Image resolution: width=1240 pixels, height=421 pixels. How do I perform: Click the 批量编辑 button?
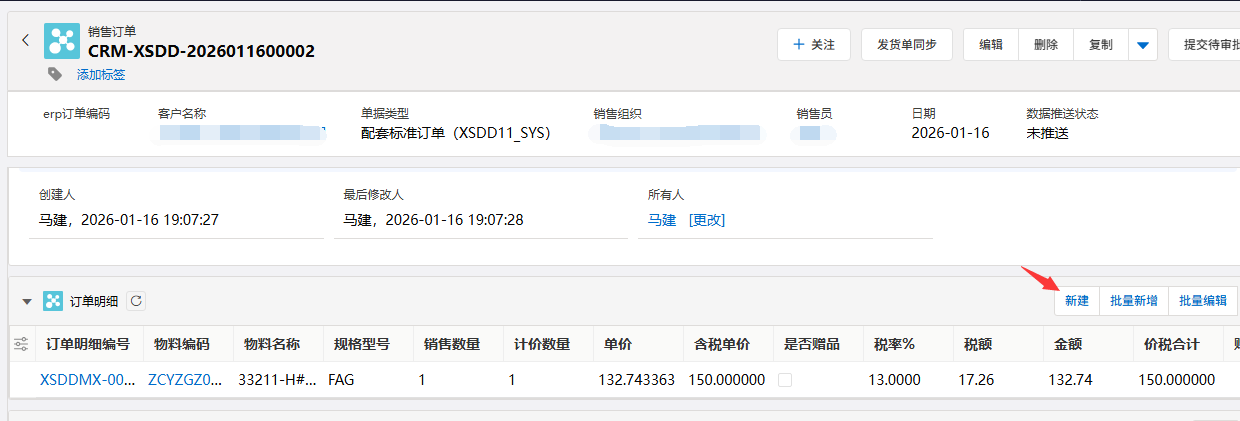(1203, 301)
